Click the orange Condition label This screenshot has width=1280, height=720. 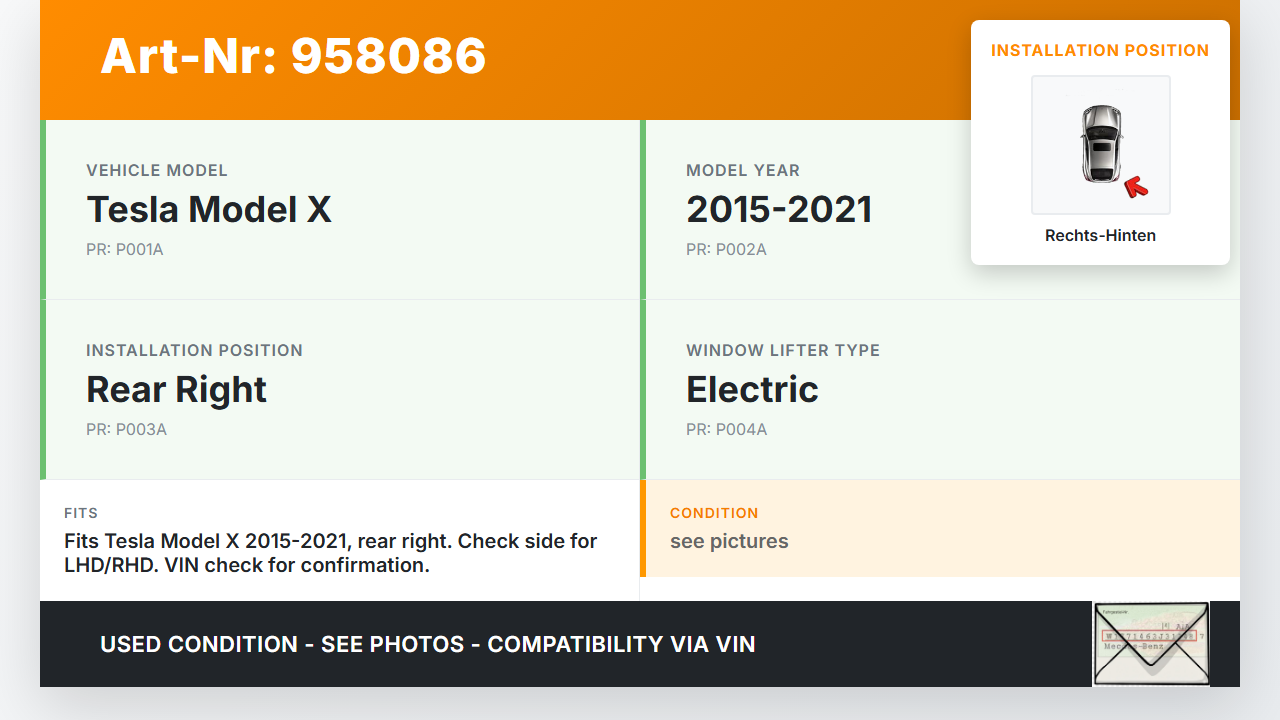click(x=714, y=513)
